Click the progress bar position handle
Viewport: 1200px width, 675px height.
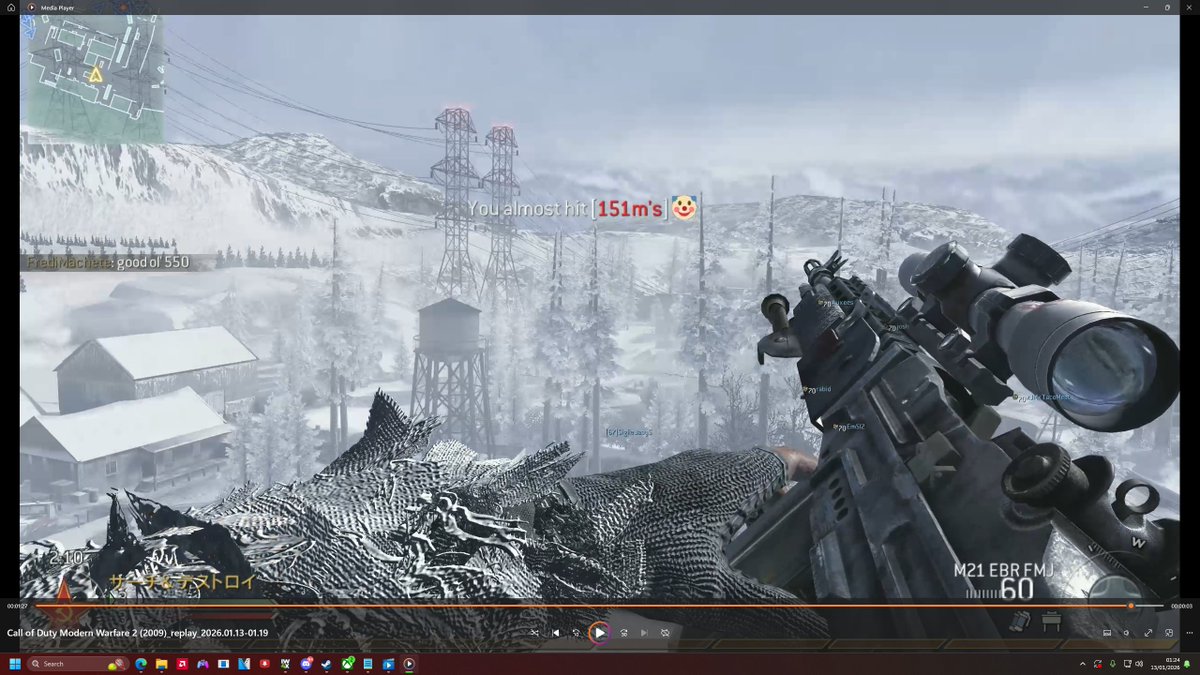[x=1131, y=606]
